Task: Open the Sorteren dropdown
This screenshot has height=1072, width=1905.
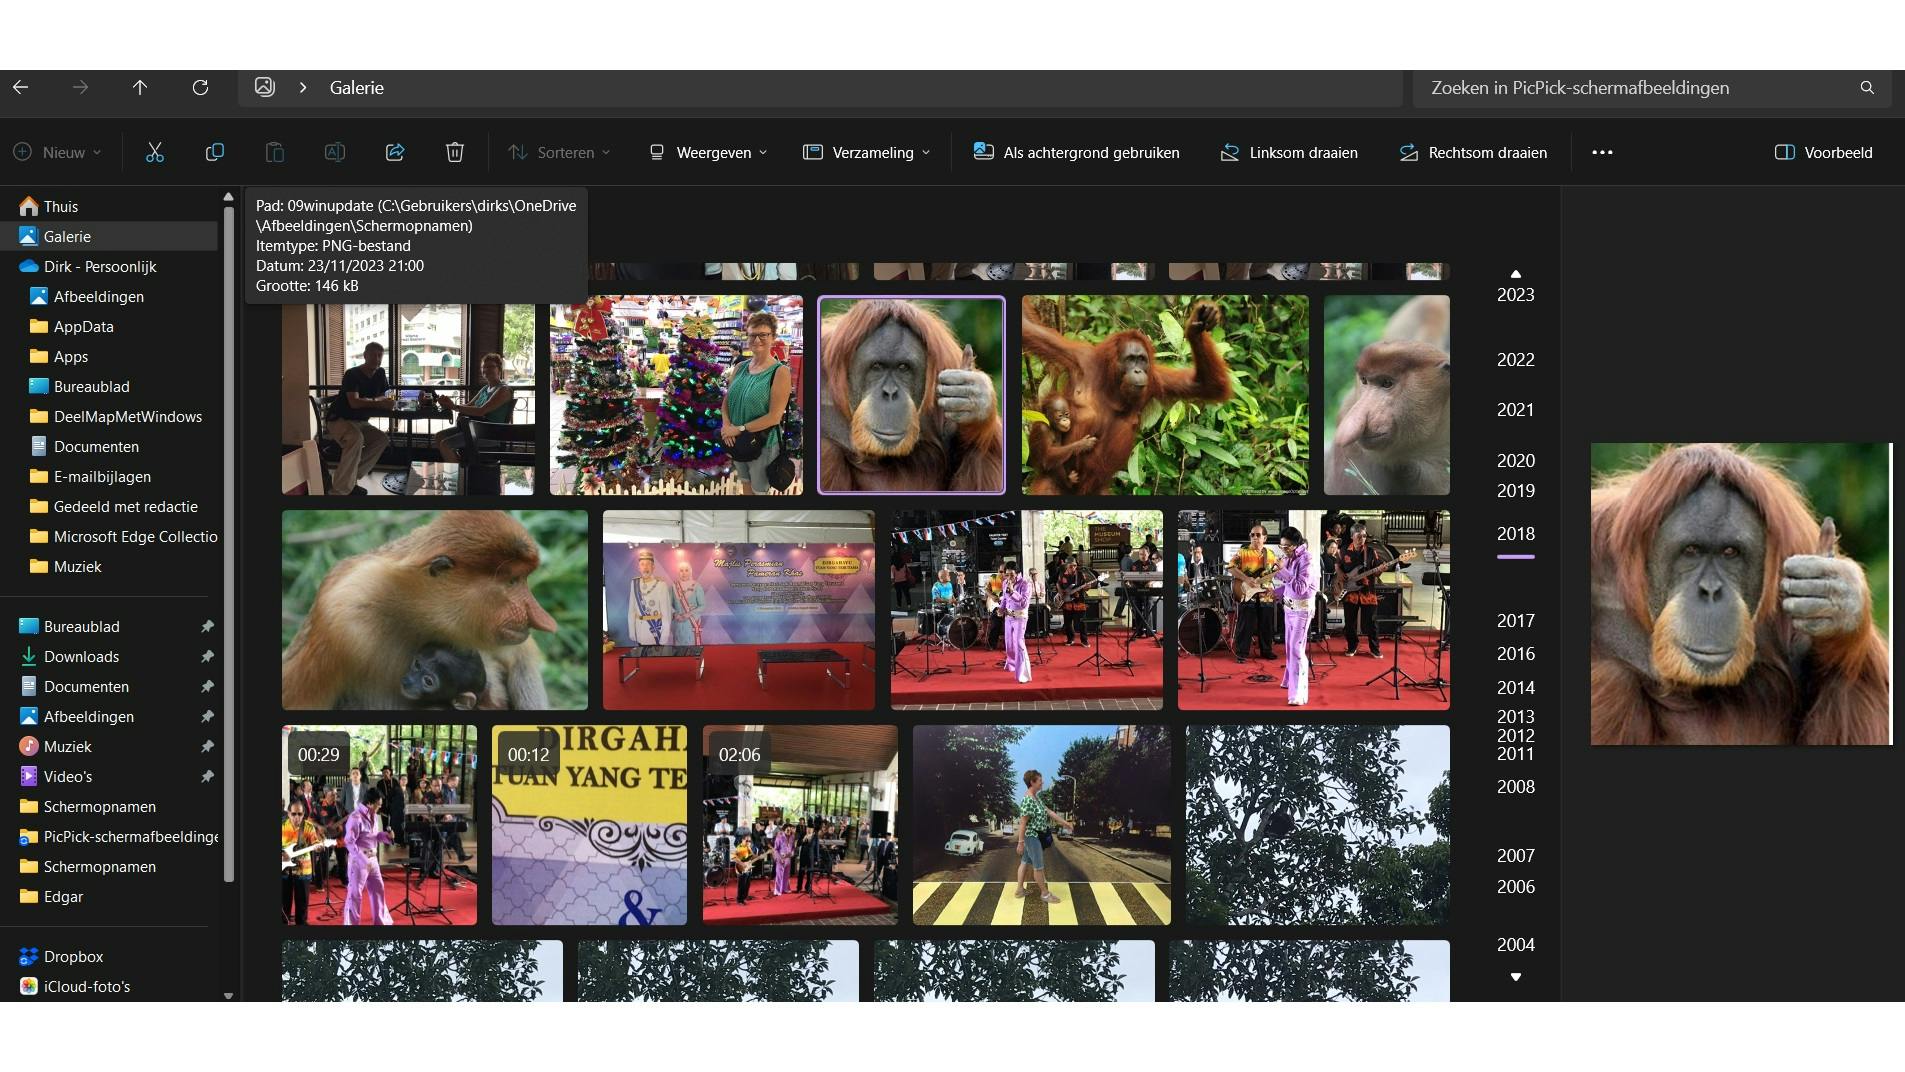Action: coord(560,152)
